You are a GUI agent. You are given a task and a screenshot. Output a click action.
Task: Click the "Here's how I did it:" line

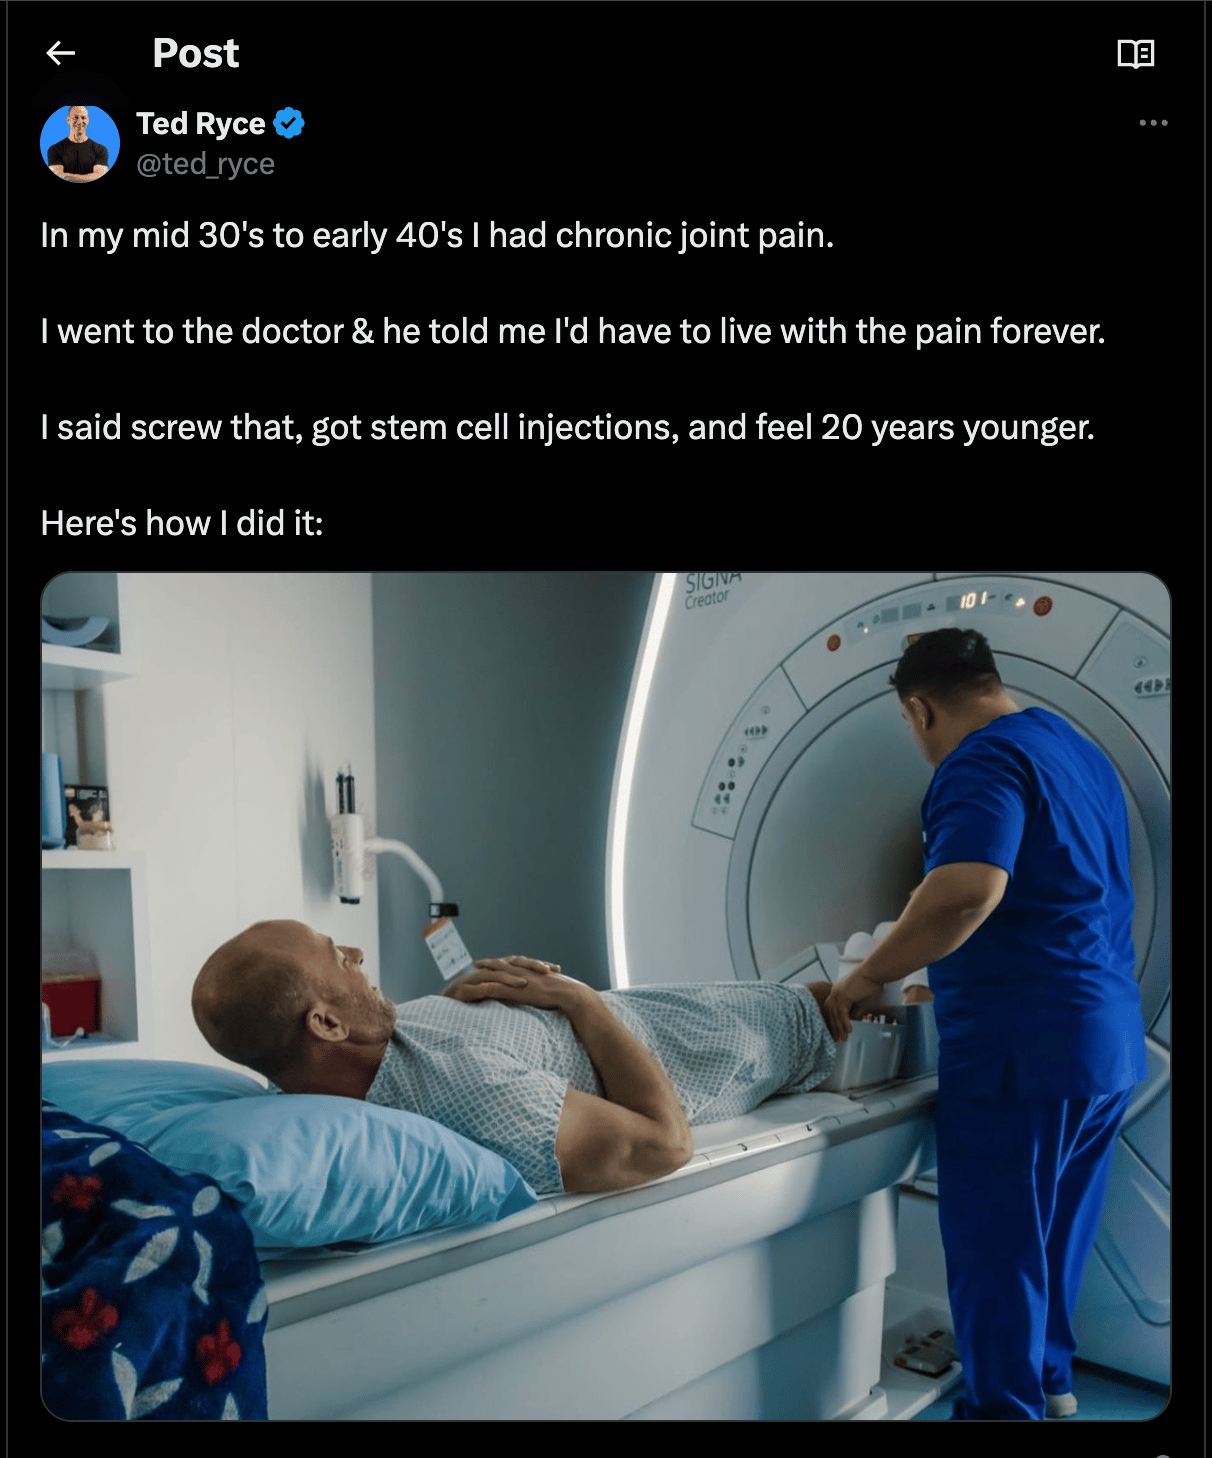pyautogui.click(x=182, y=523)
